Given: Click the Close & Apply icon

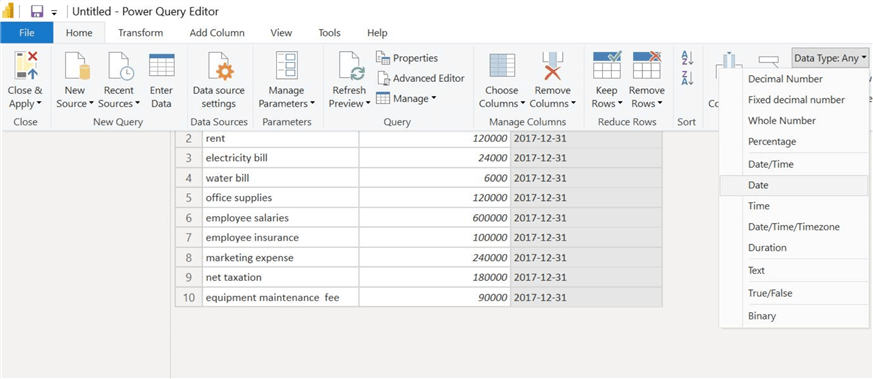Looking at the screenshot, I should [x=26, y=66].
